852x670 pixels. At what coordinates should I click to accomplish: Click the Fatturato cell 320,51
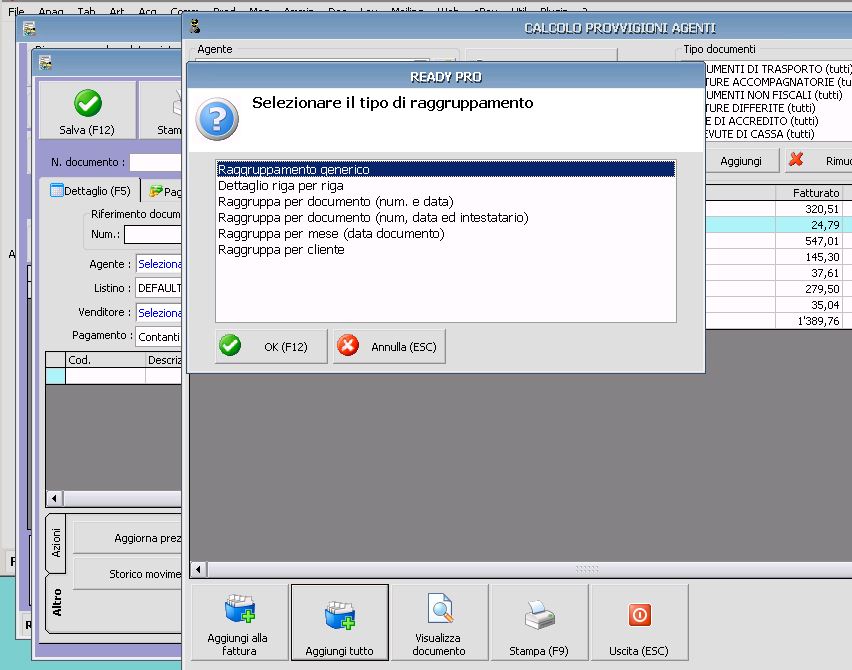pyautogui.click(x=809, y=209)
